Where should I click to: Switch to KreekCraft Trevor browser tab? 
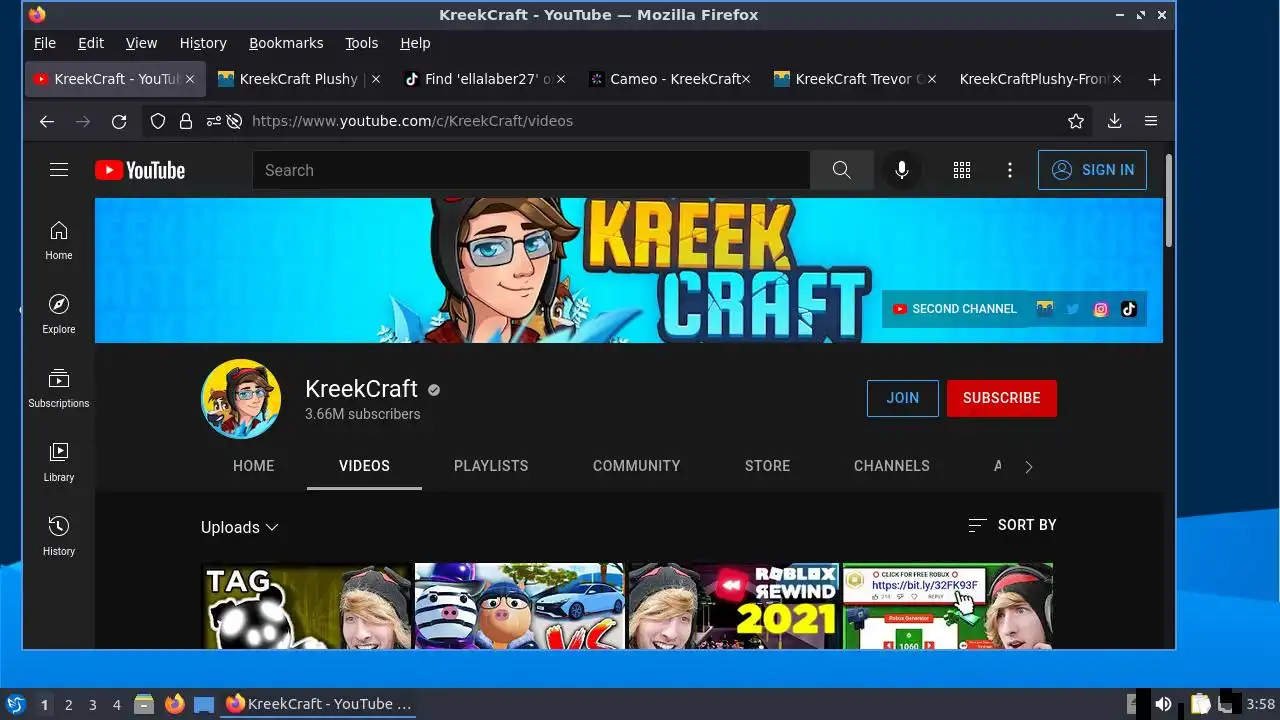point(855,79)
